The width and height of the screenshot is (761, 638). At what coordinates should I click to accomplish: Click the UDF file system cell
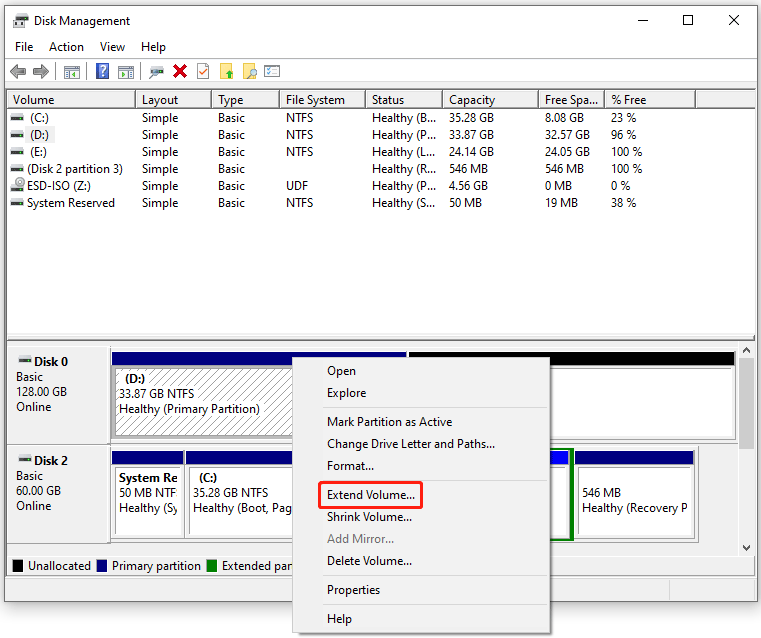pyautogui.click(x=297, y=186)
